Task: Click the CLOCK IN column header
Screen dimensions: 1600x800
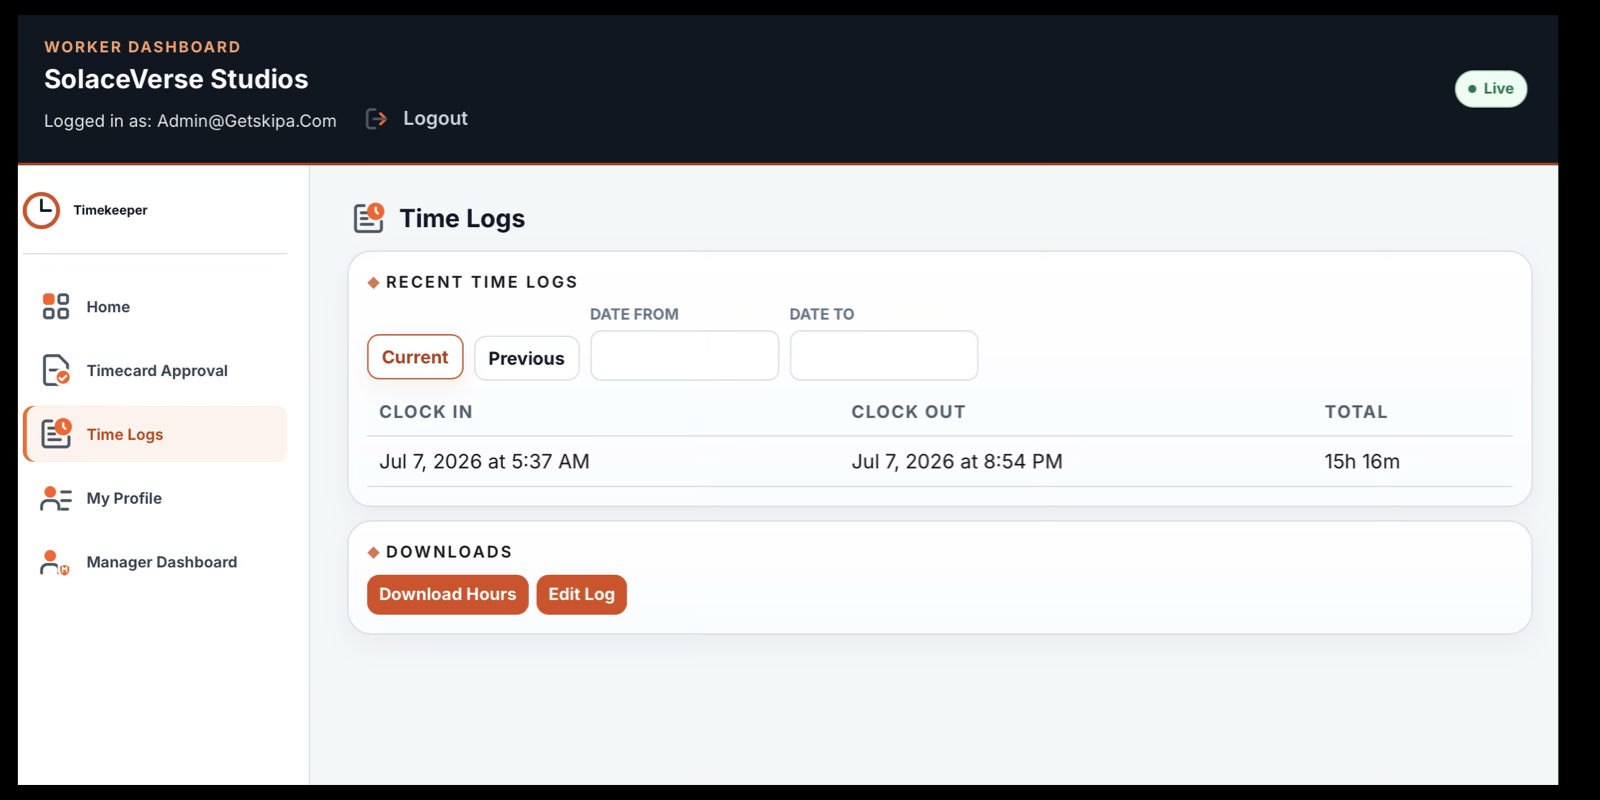Action: tap(426, 412)
